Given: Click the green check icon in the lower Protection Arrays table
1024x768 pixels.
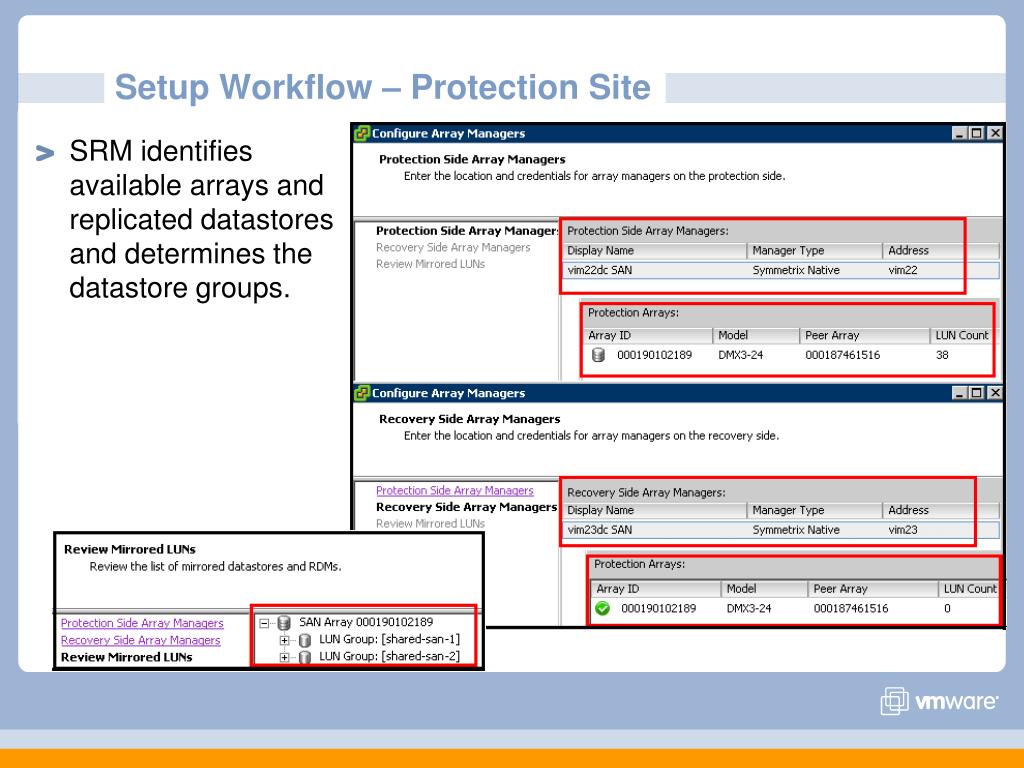Looking at the screenshot, I should (603, 608).
